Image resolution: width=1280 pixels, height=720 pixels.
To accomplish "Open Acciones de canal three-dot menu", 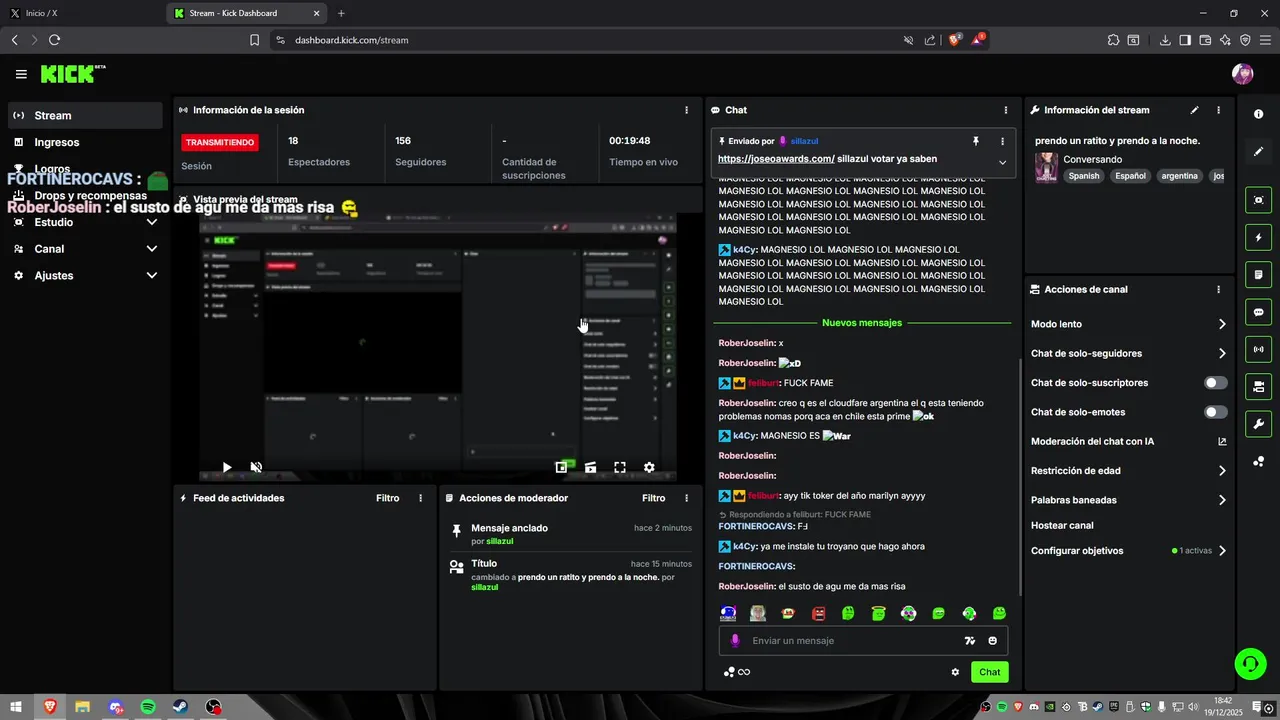I will pyautogui.click(x=1218, y=289).
